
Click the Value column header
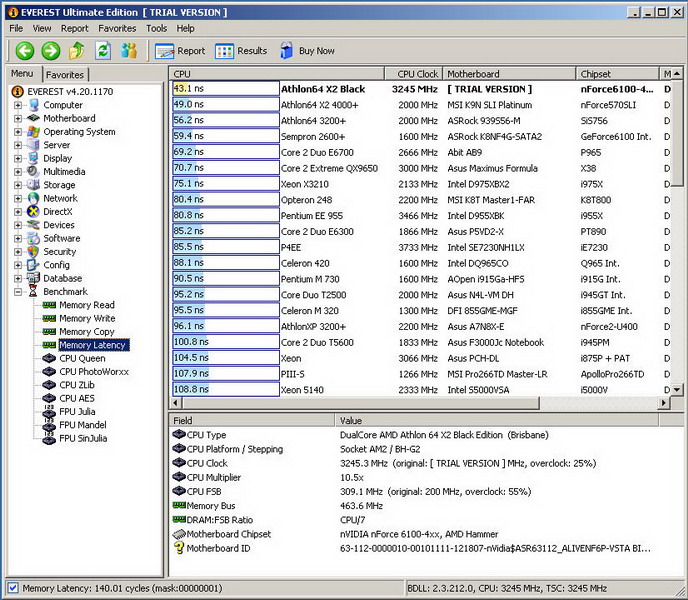pos(497,420)
